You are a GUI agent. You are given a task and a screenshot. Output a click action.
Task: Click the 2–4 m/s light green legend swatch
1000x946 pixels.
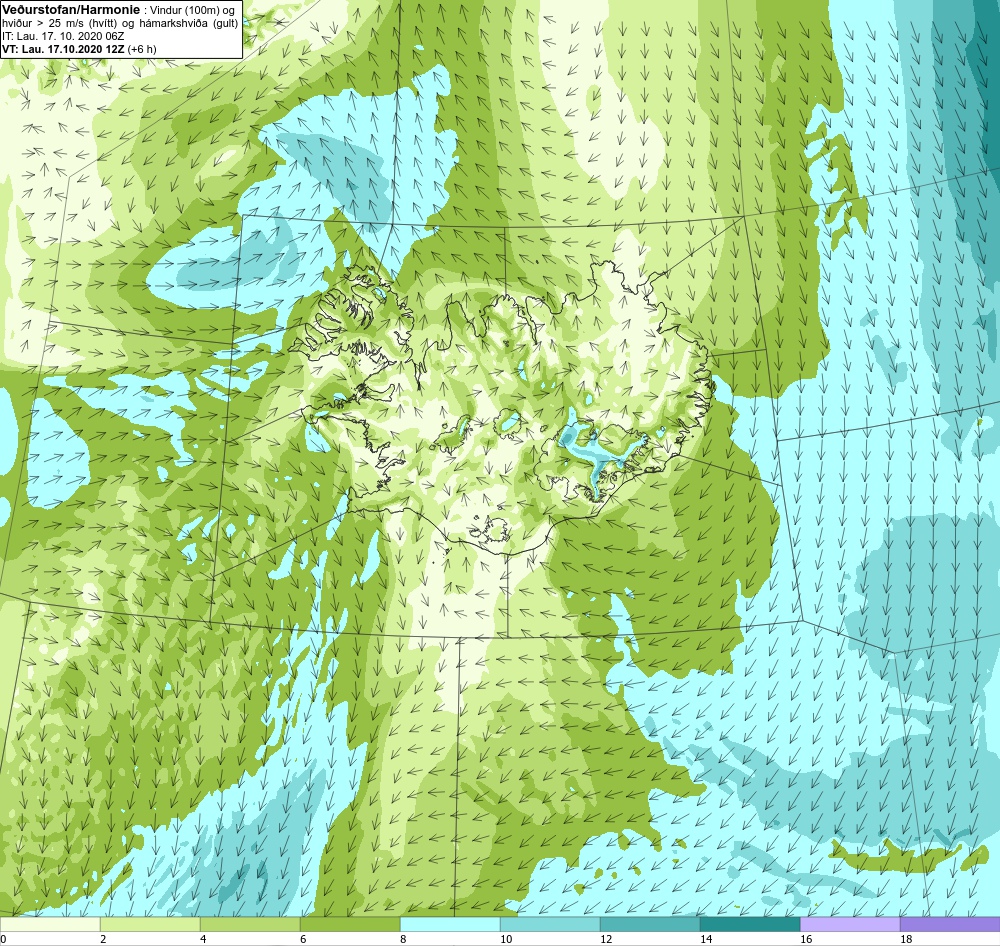point(150,924)
